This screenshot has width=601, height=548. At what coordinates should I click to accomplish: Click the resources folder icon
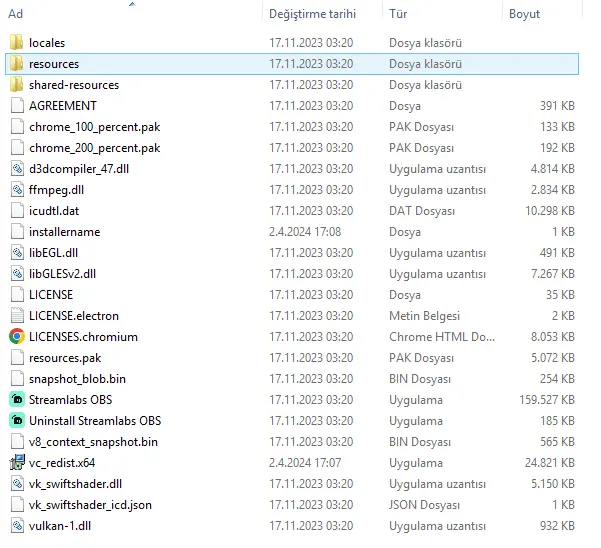[16, 64]
